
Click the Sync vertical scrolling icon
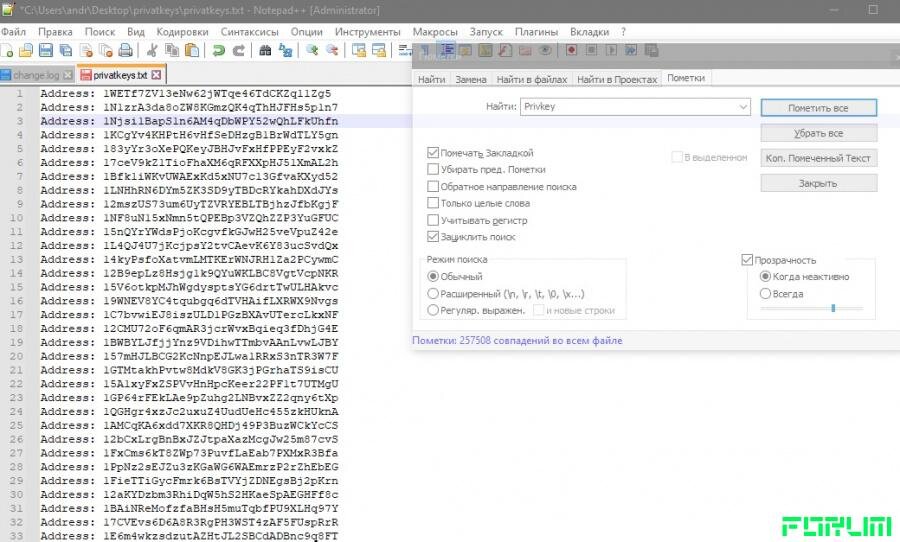(x=359, y=51)
